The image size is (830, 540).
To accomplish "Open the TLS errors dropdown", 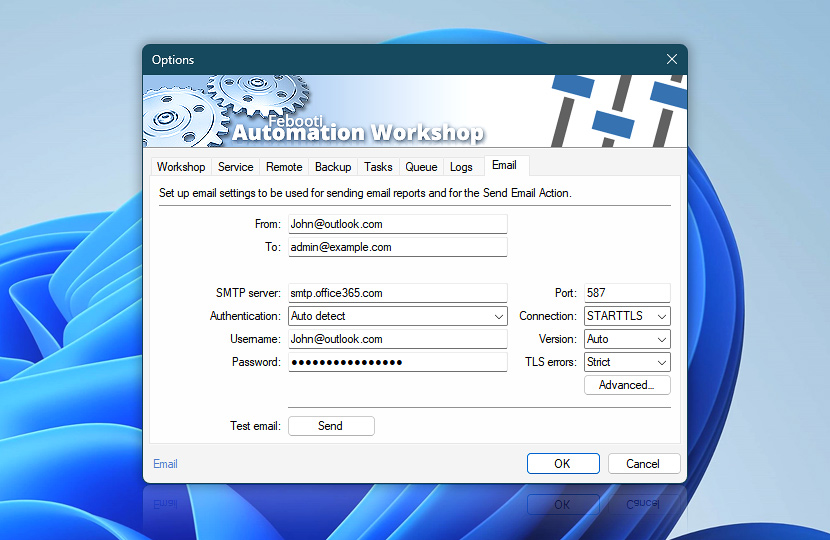I will tap(627, 362).
